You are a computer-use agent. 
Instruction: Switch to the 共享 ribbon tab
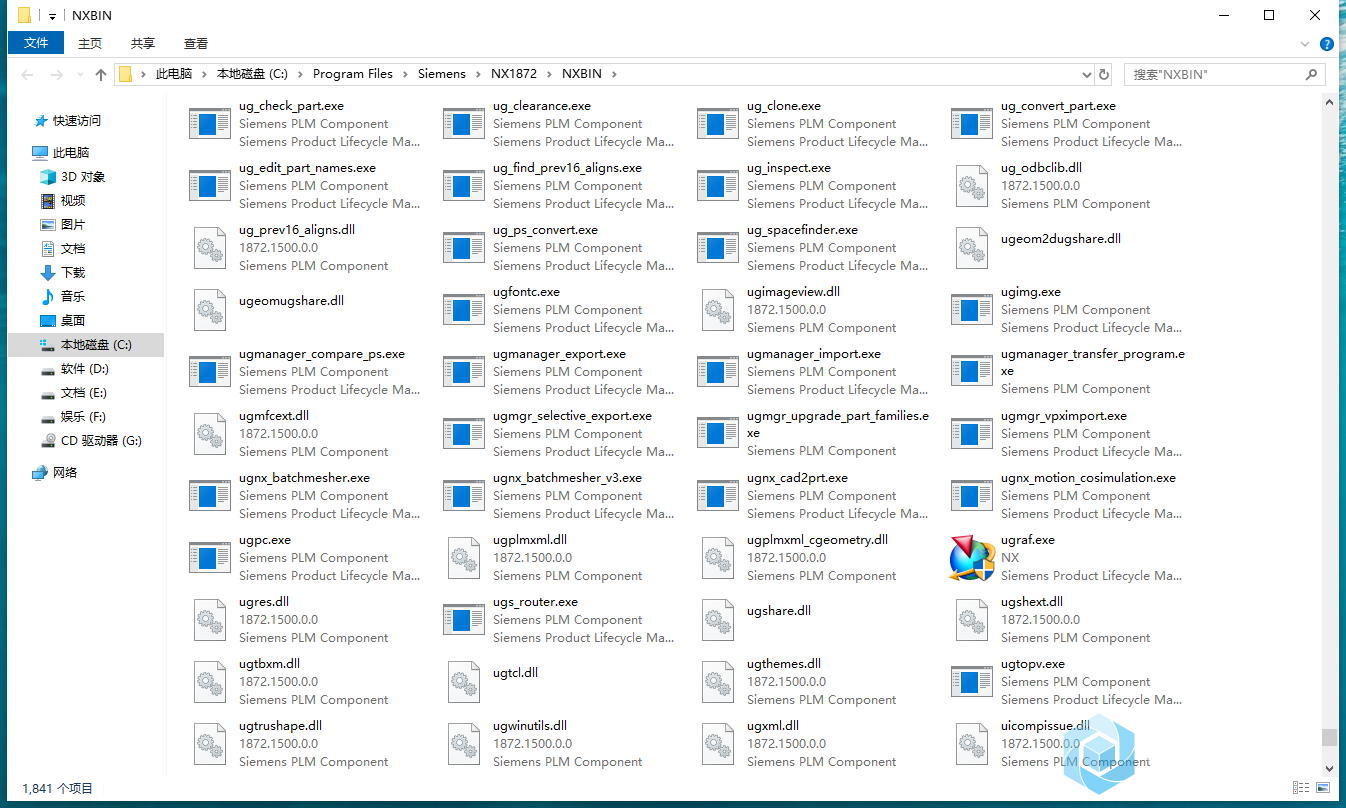pos(143,43)
